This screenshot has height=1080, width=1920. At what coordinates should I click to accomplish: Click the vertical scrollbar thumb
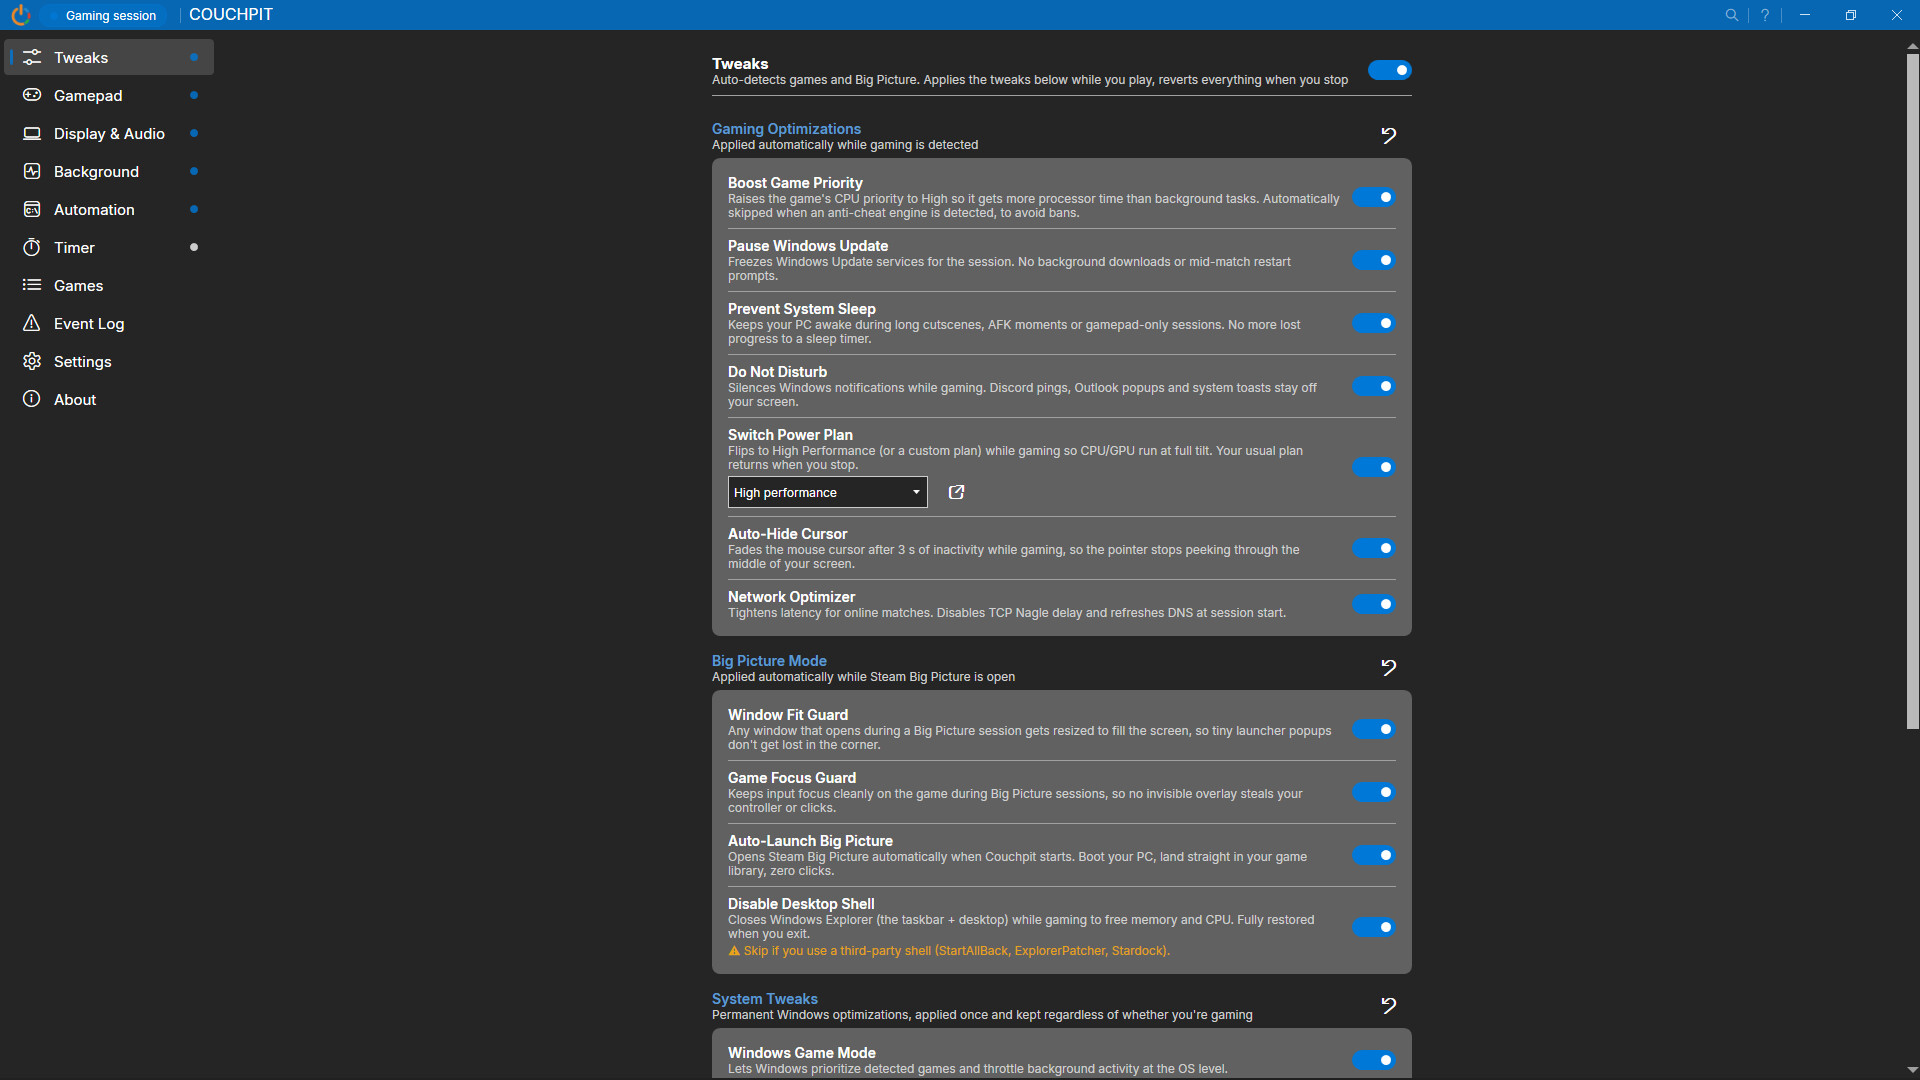1912,391
